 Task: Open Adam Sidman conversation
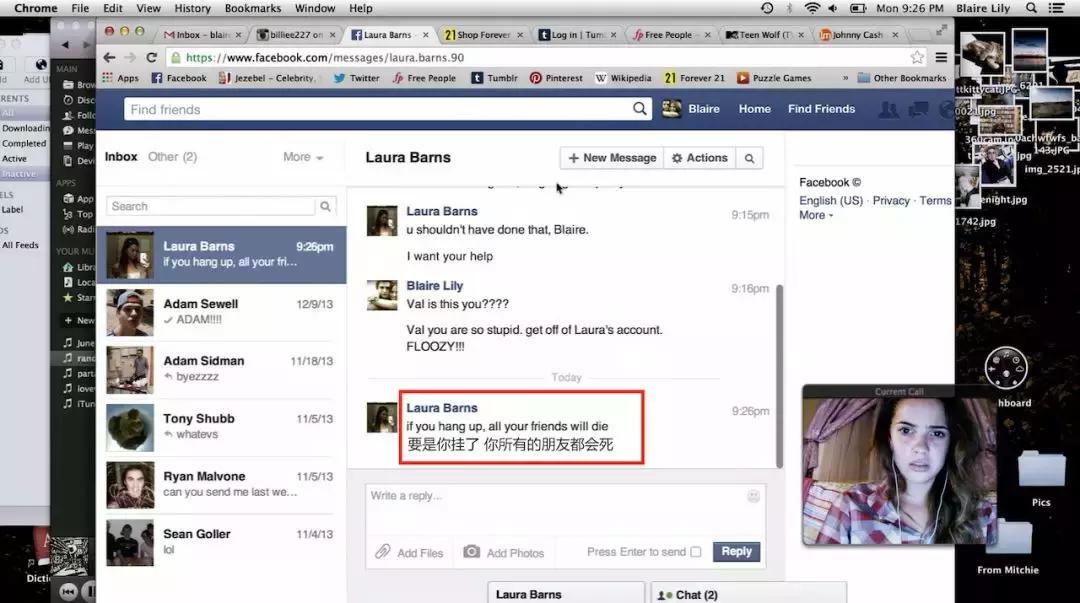click(x=221, y=370)
